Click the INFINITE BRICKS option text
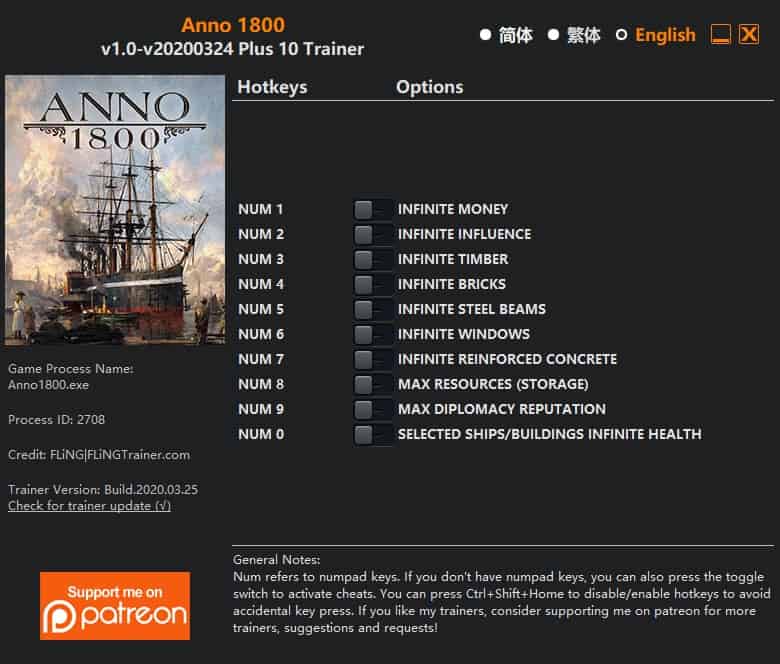 [x=452, y=285]
